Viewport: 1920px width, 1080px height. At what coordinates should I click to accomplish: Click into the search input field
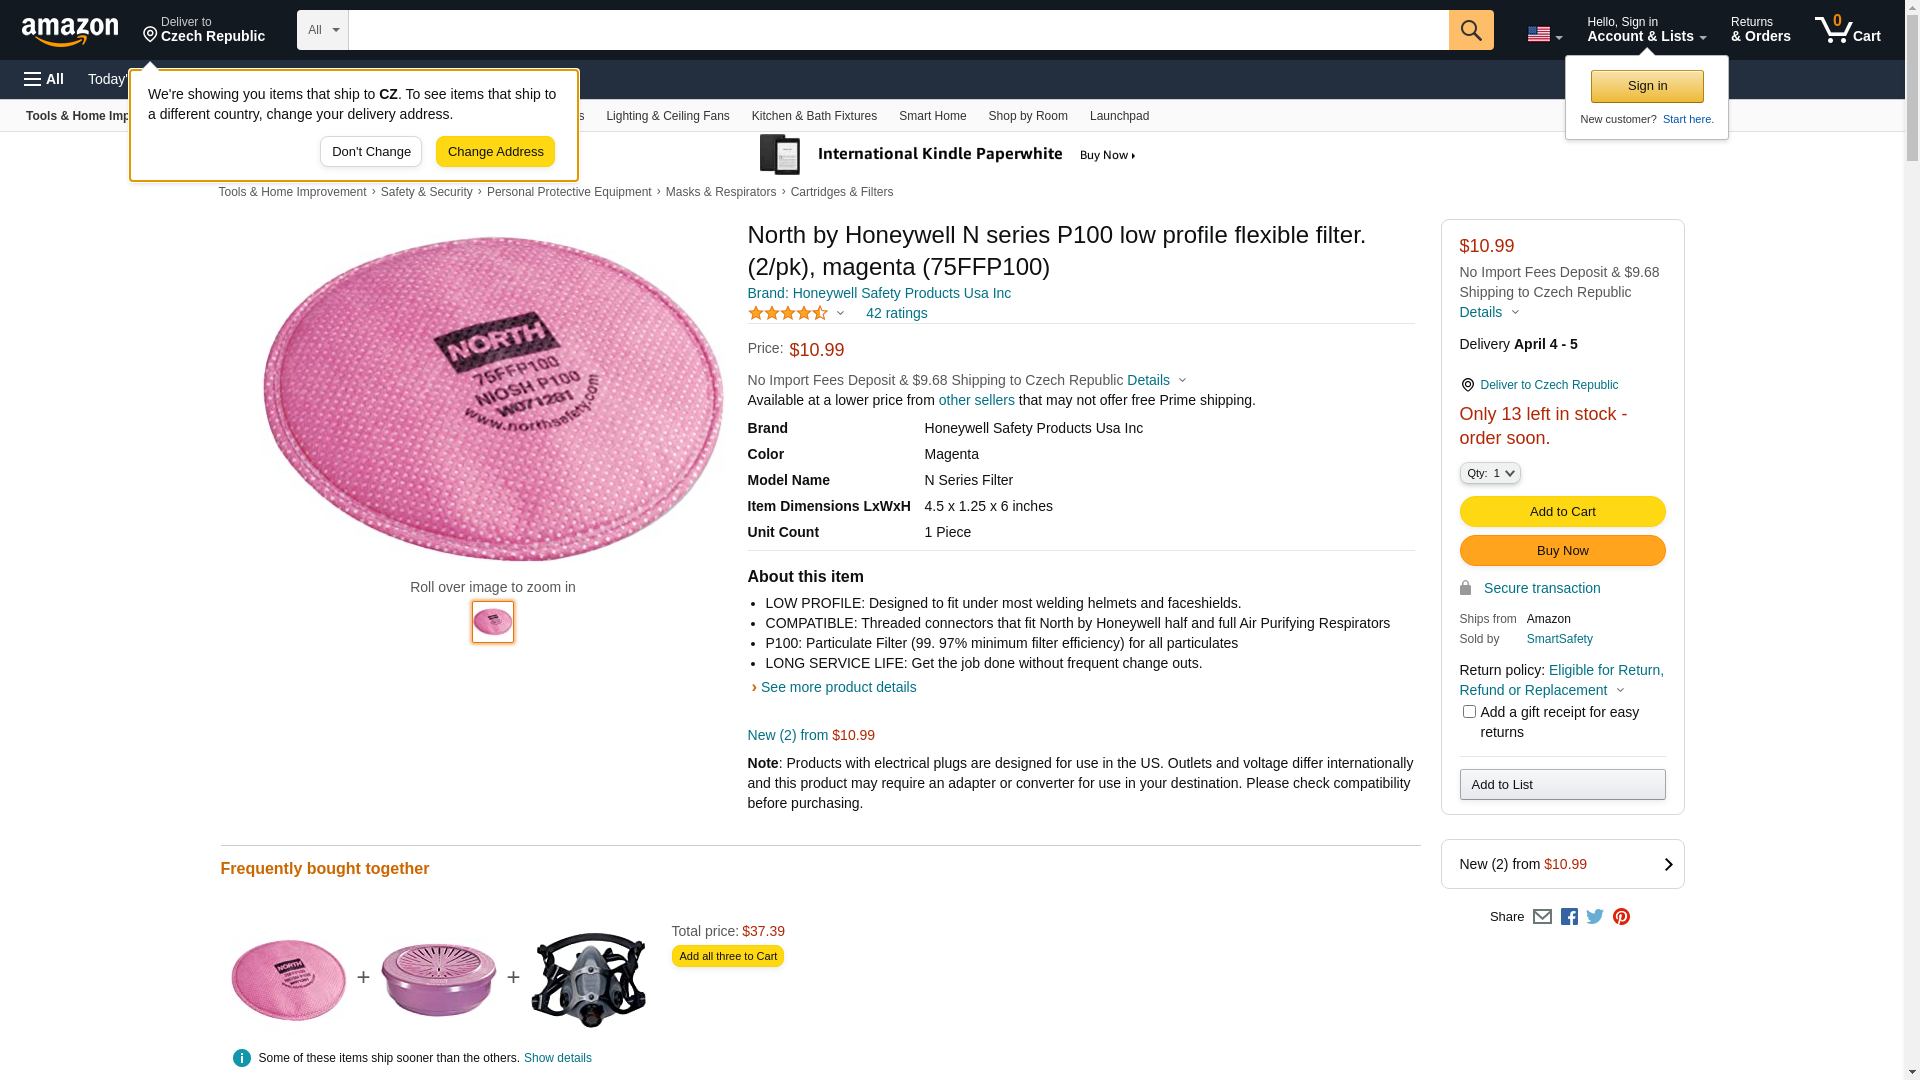tap(898, 30)
